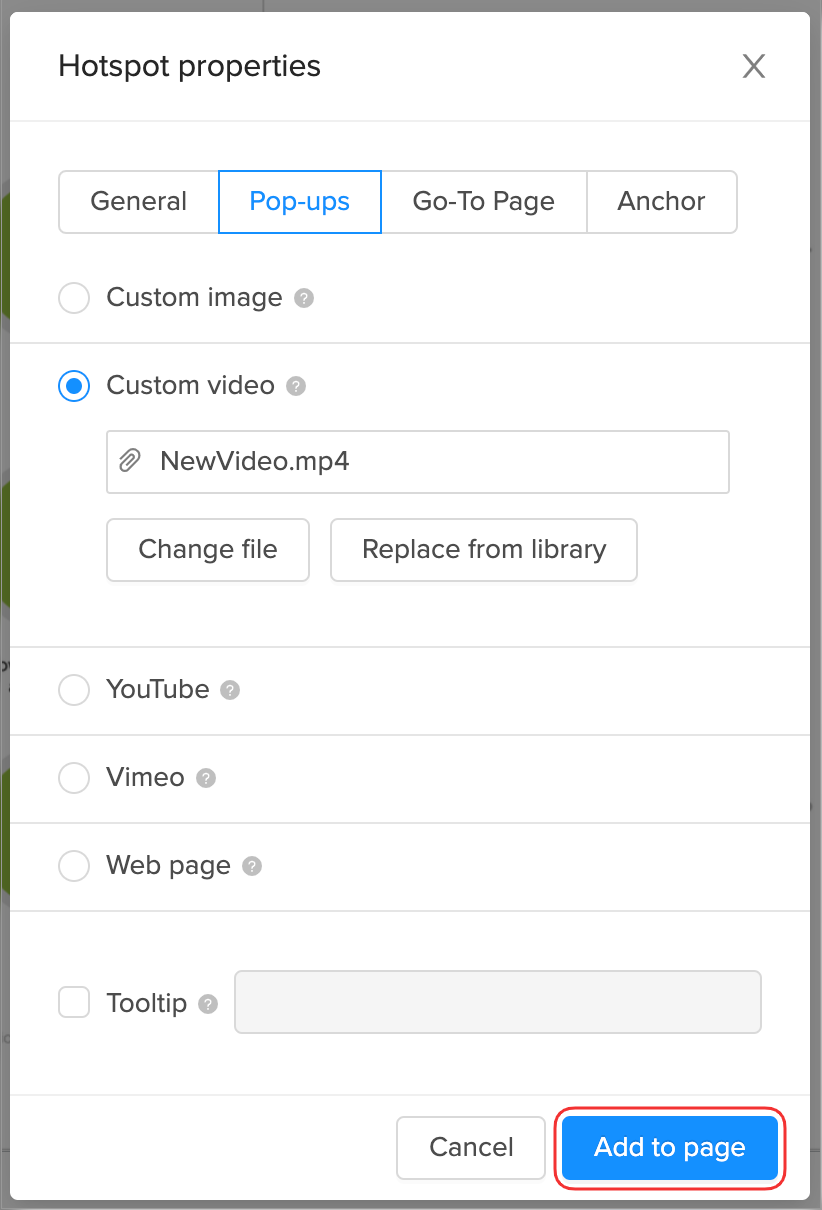Select the Pop-ups tab
The width and height of the screenshot is (822, 1210).
pyautogui.click(x=300, y=202)
